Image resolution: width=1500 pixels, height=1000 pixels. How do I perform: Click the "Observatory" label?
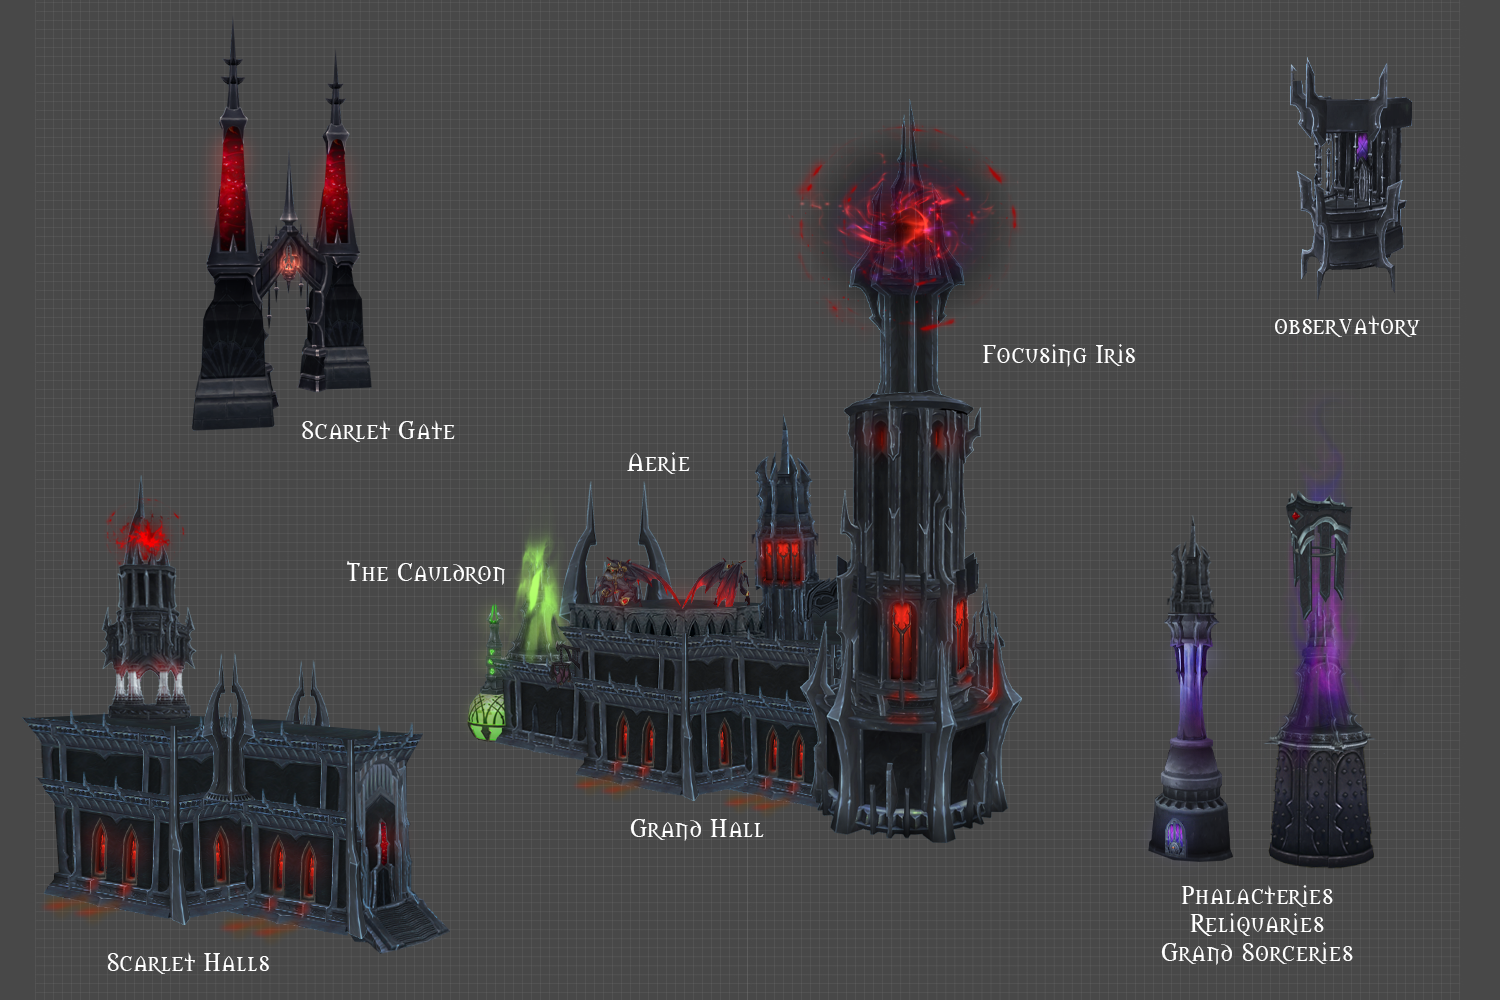[x=1346, y=327]
